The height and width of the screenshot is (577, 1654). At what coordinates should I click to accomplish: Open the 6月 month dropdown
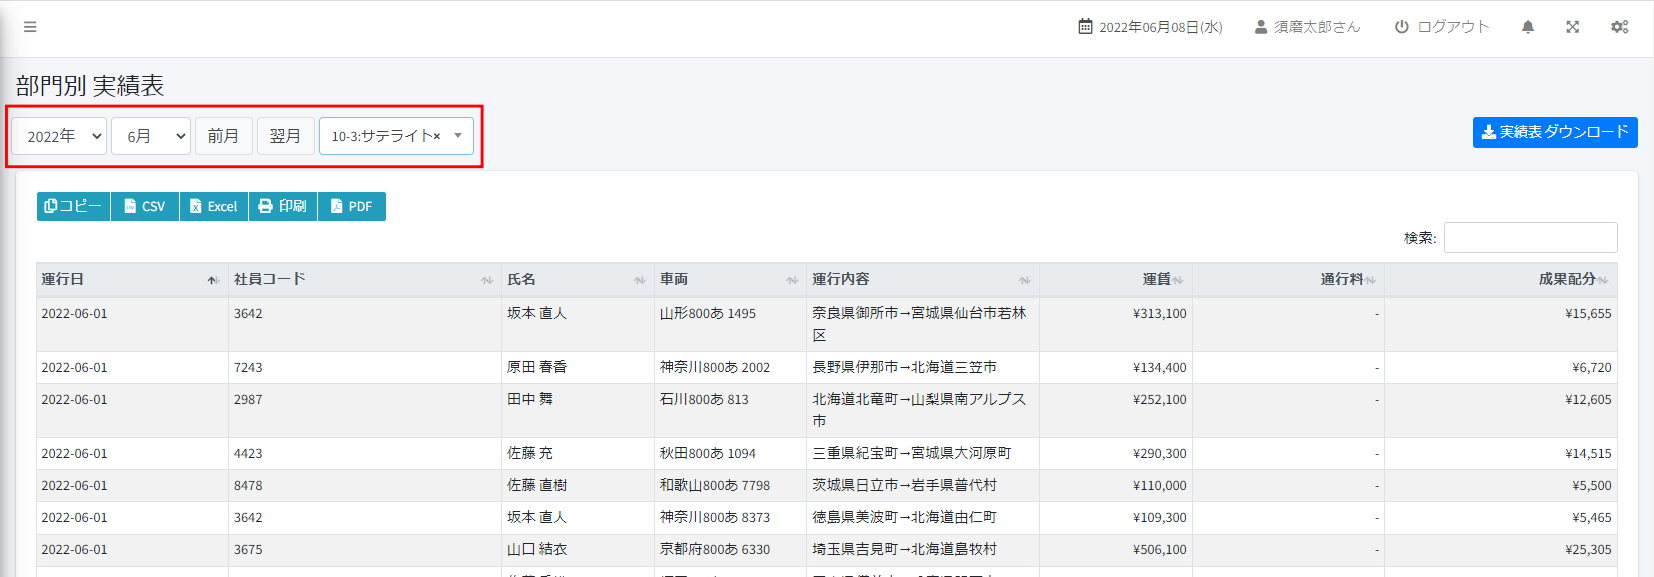tap(151, 136)
